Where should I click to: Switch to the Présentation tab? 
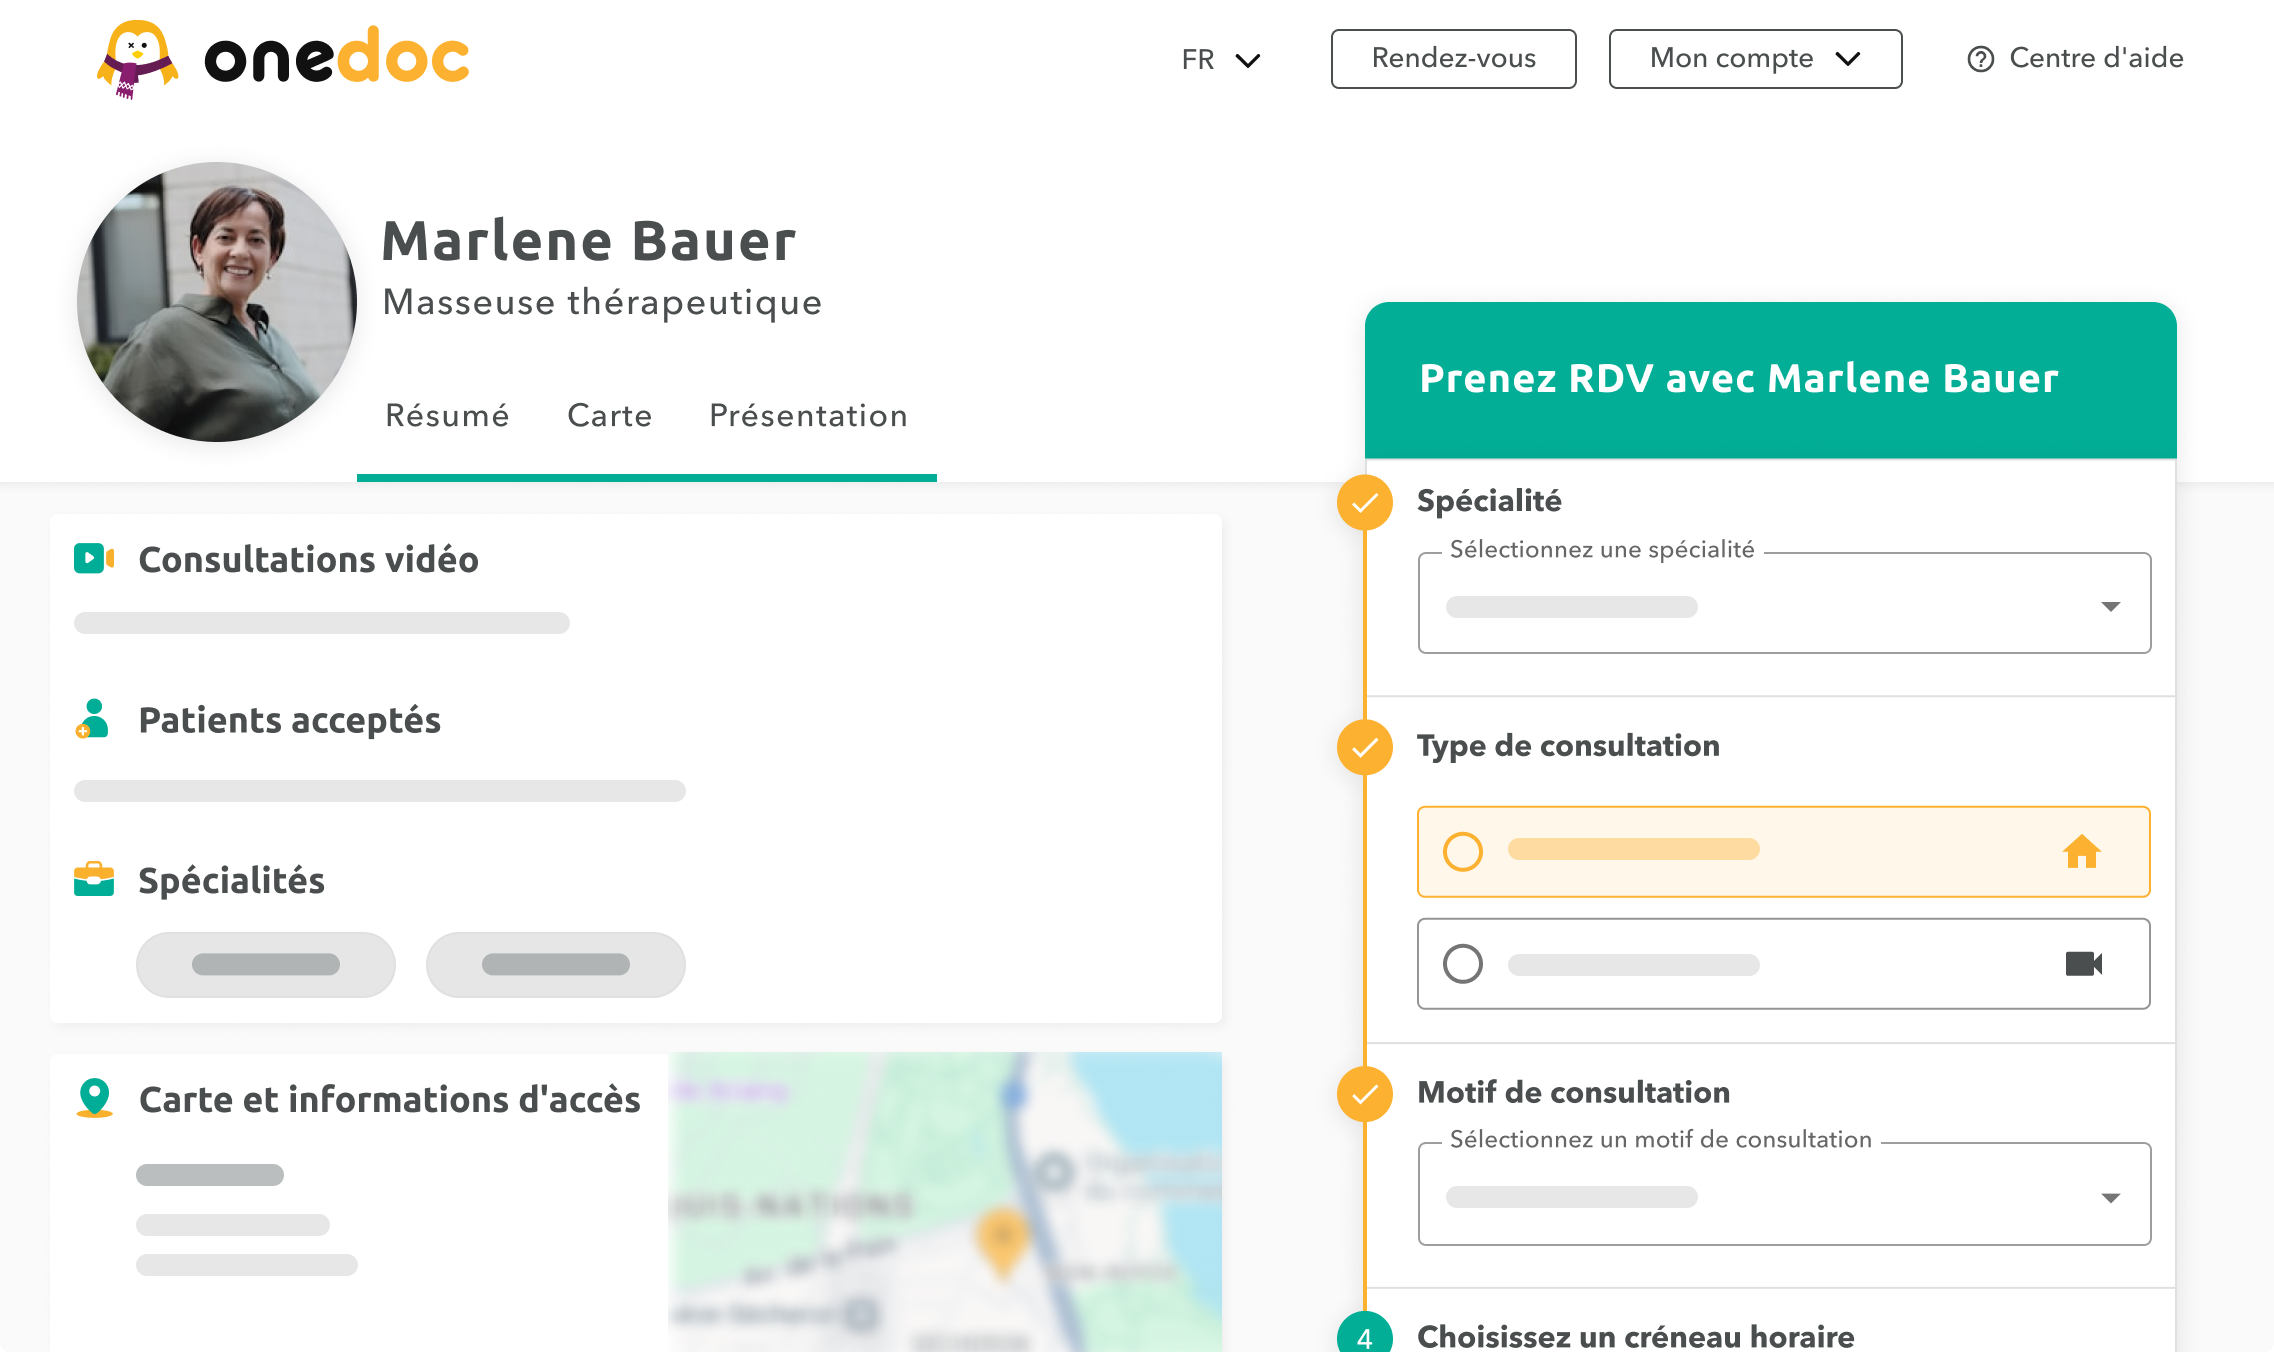(808, 416)
